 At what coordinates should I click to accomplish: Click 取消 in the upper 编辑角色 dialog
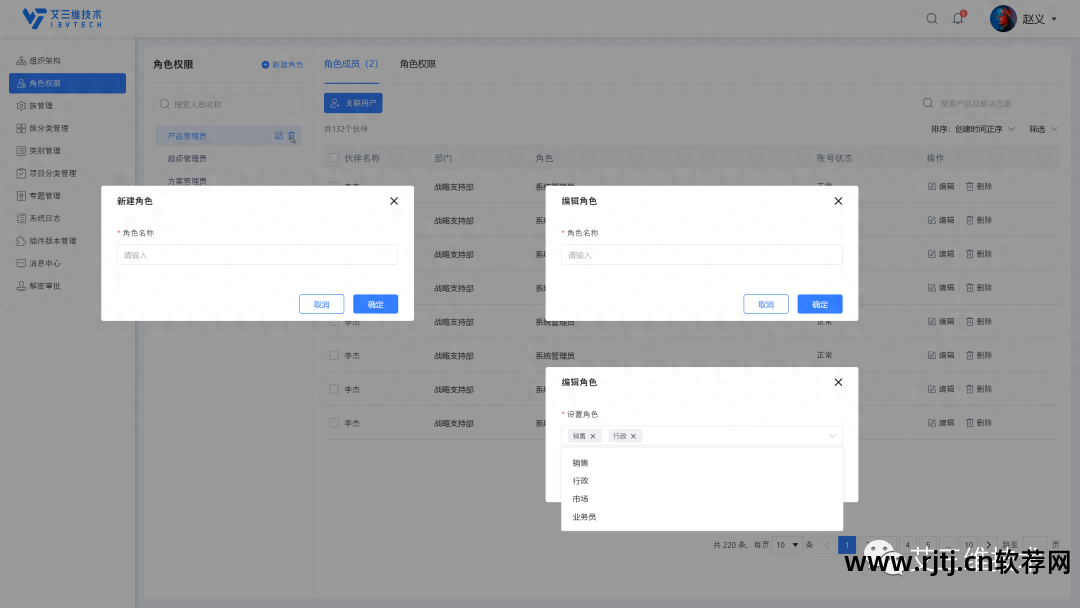[766, 304]
